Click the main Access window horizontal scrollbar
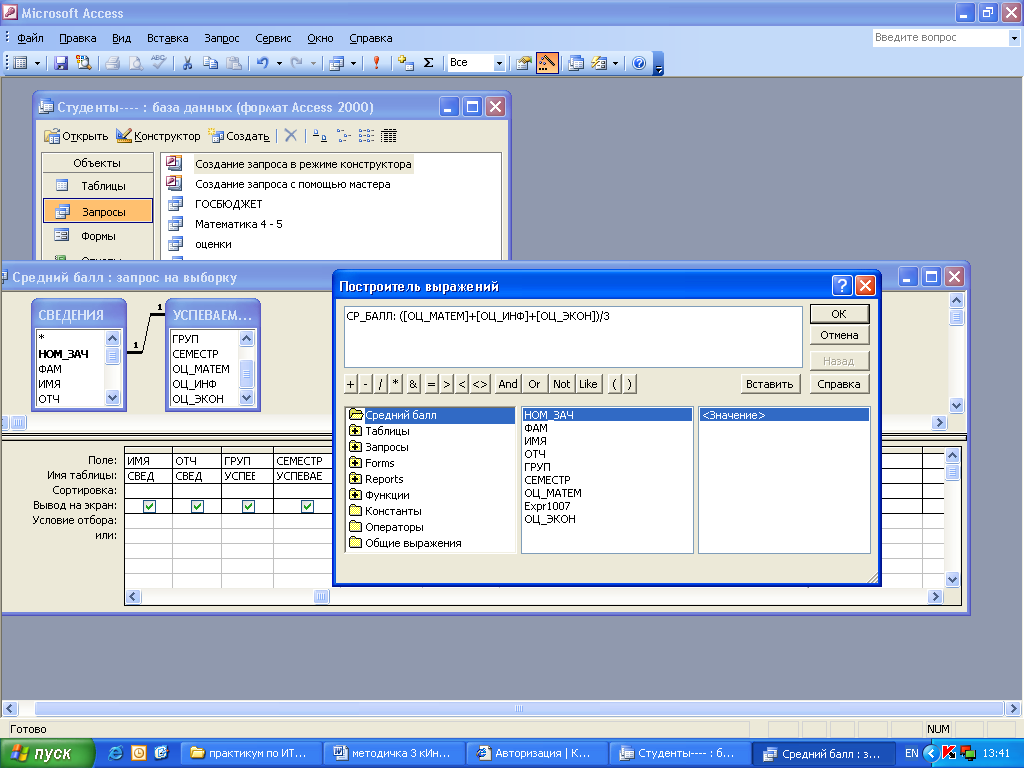1024x768 pixels. click(x=519, y=709)
